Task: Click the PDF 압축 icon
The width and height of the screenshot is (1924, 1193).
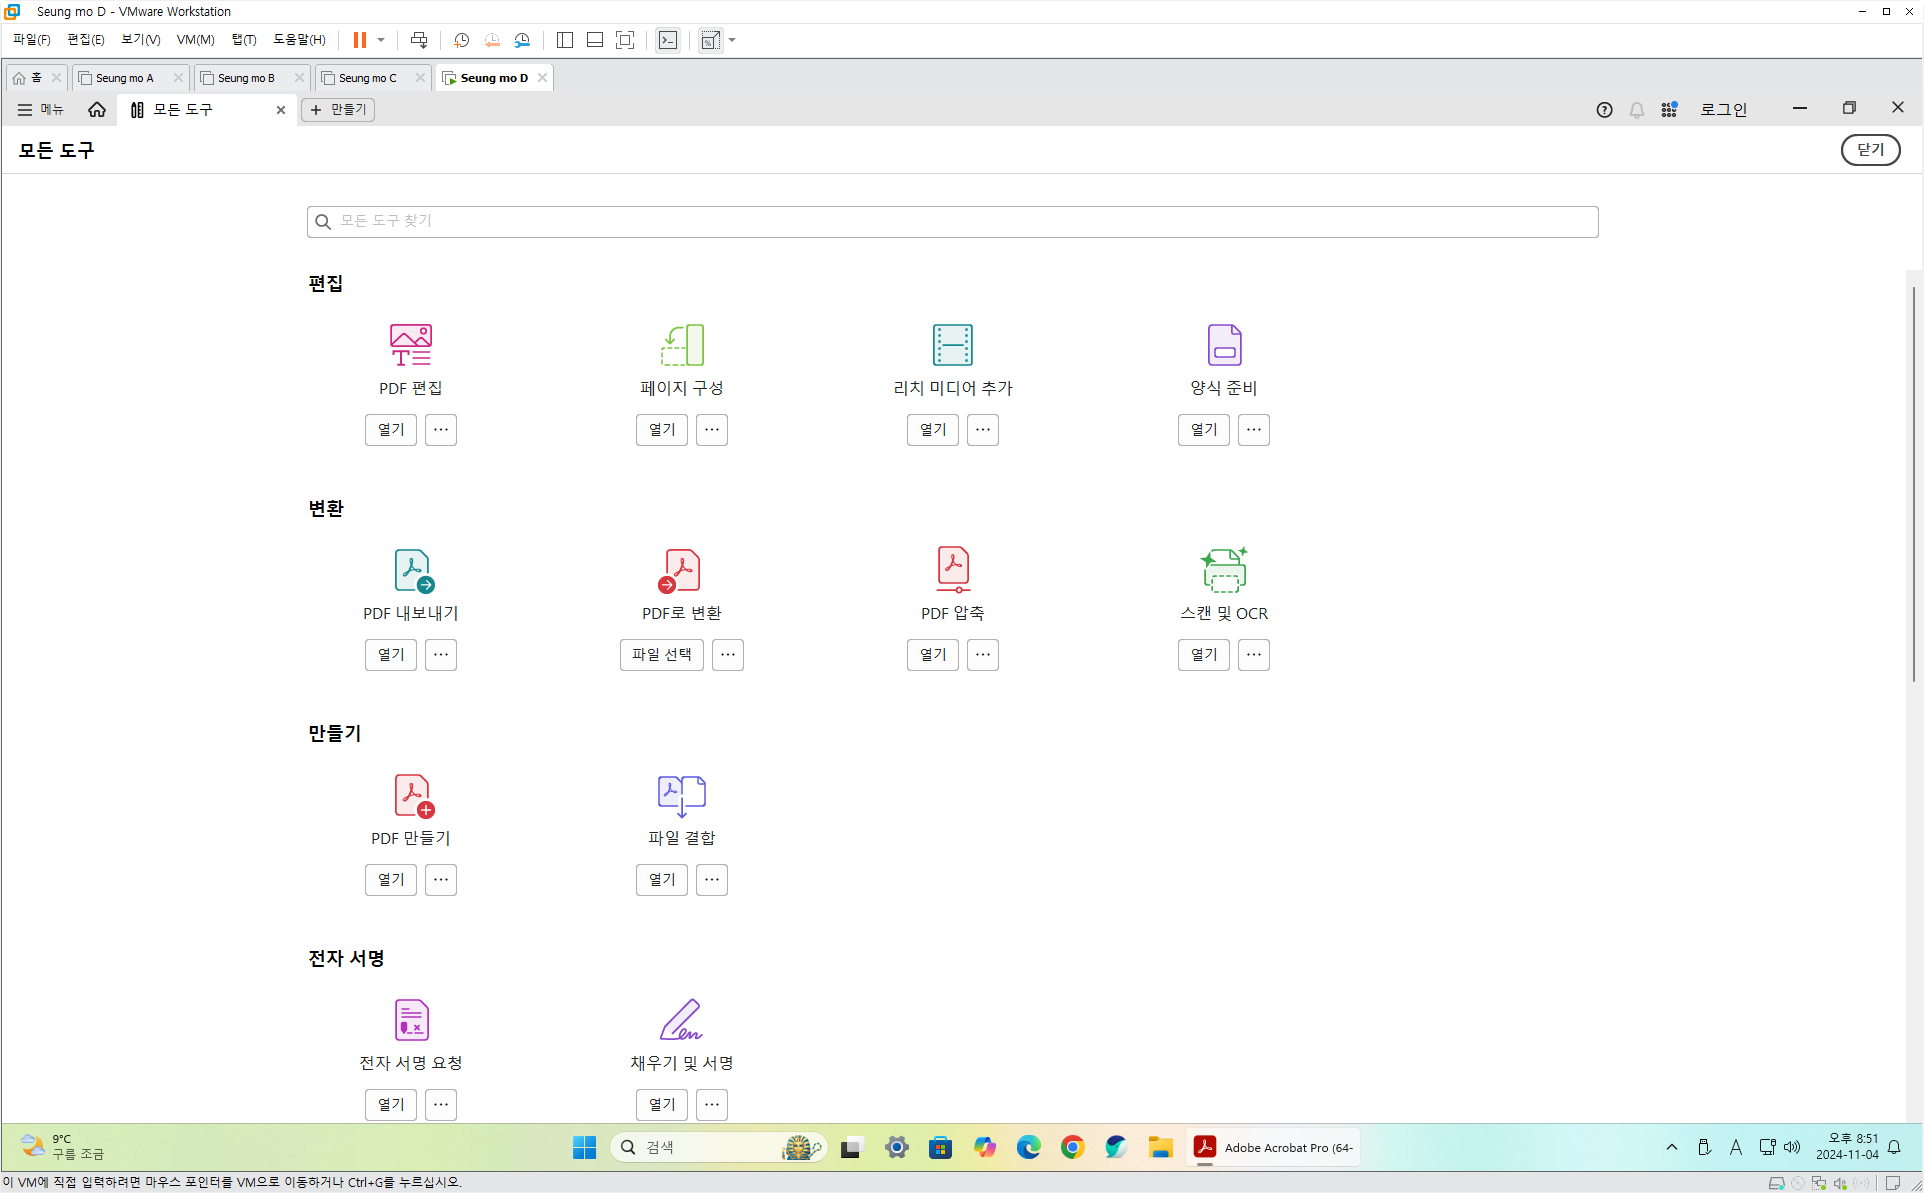Action: coord(952,570)
